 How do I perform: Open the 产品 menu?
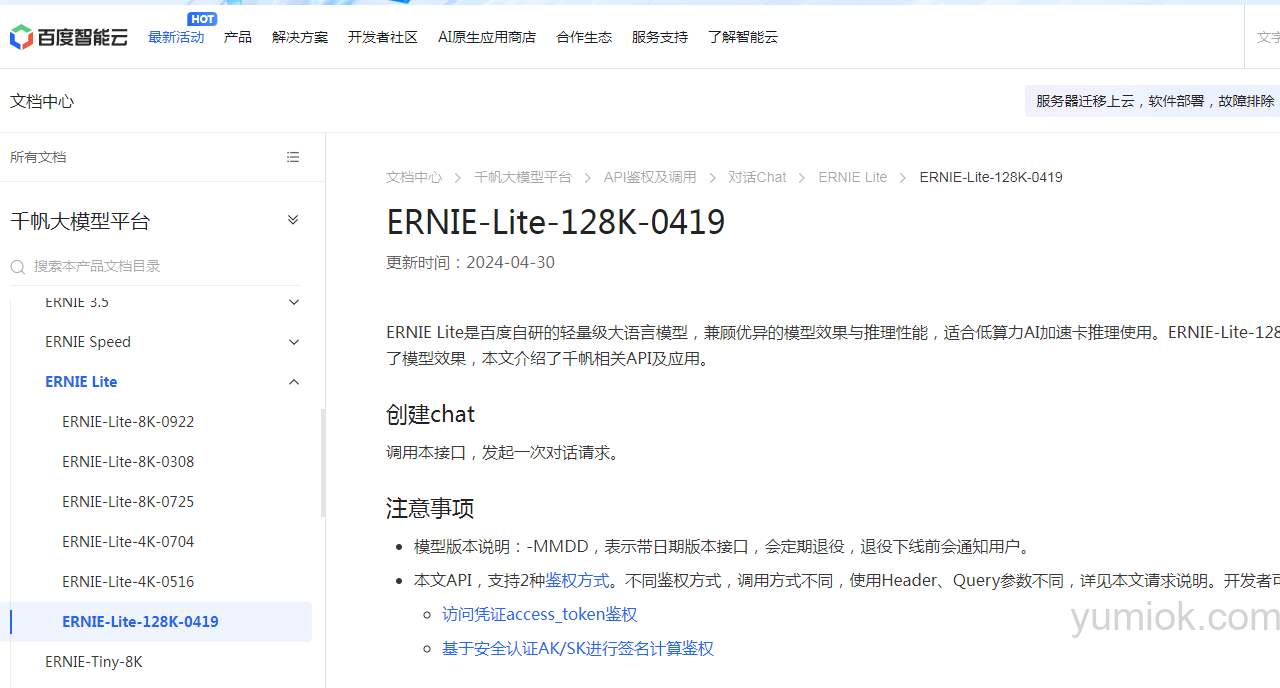(238, 37)
